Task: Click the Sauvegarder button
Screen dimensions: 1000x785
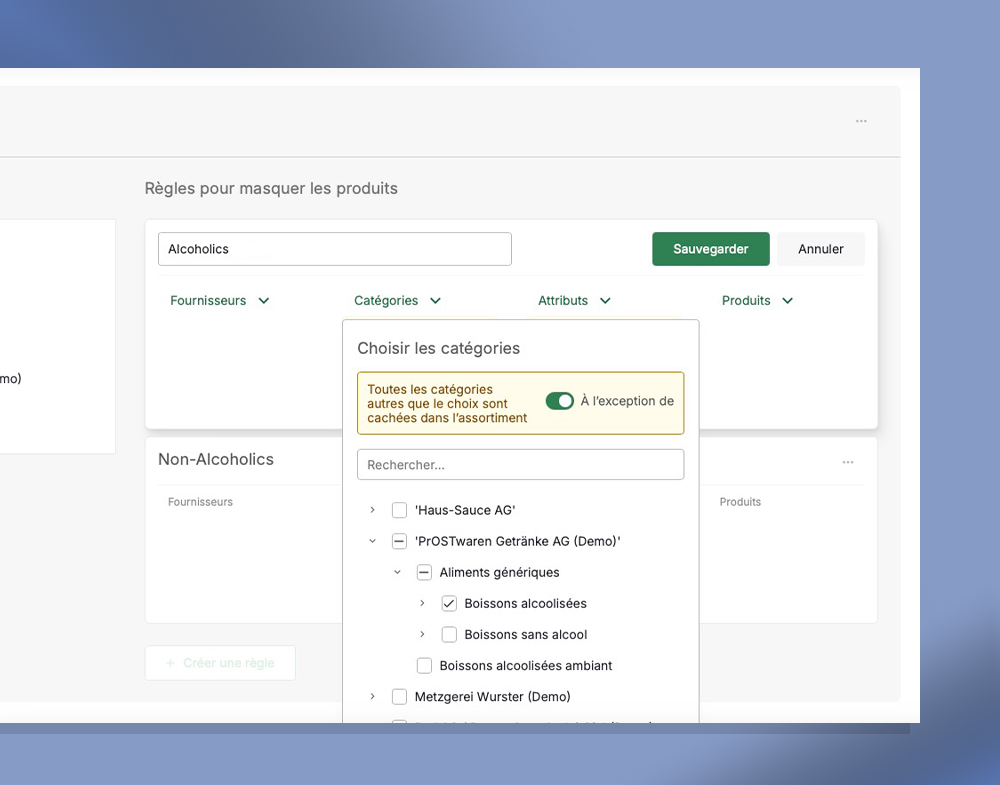Action: 710,249
